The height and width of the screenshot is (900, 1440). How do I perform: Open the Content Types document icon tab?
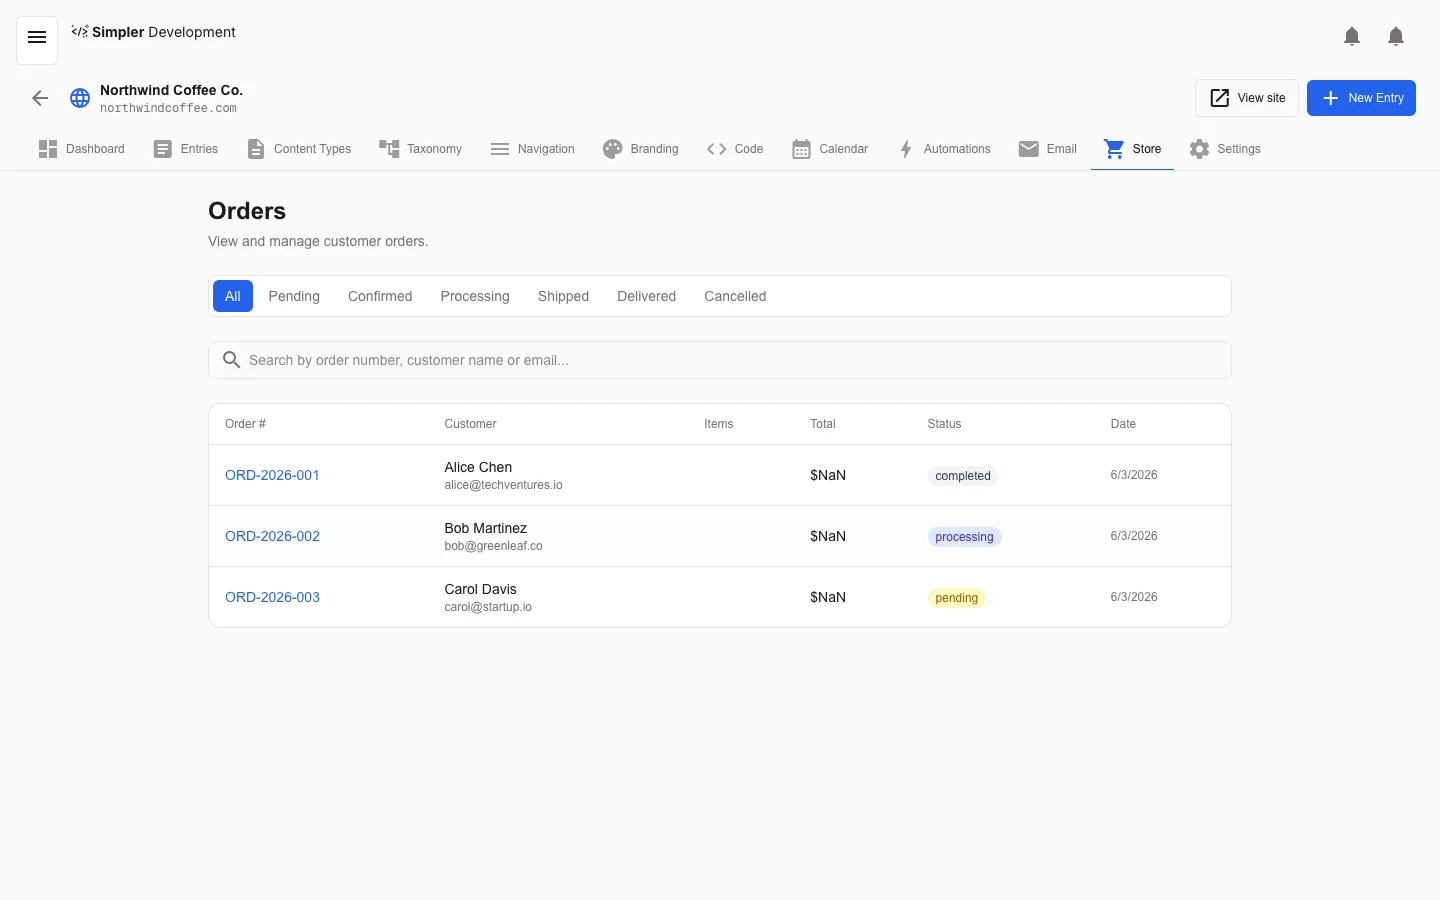[x=299, y=149]
